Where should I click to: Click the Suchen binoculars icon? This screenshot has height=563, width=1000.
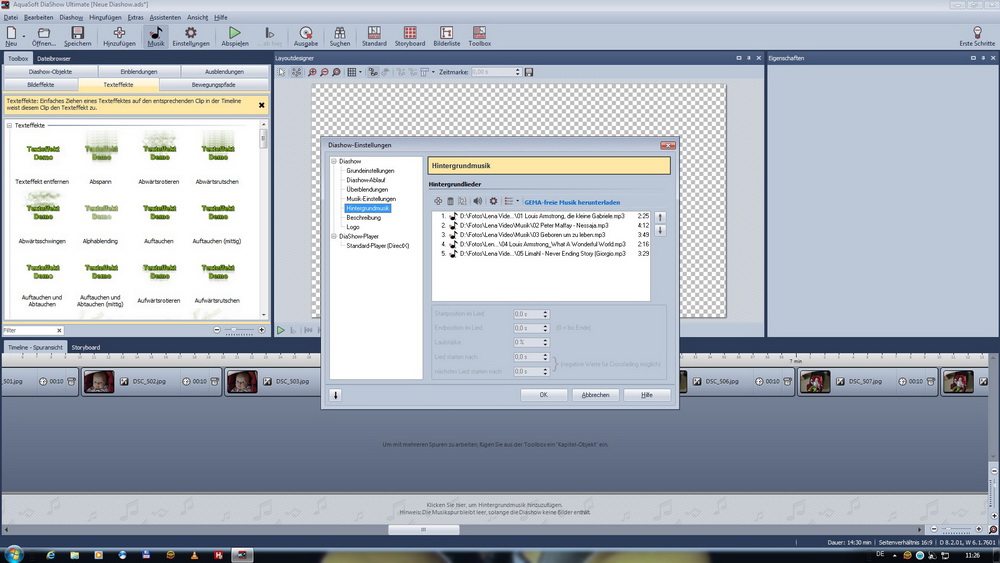pyautogui.click(x=339, y=34)
